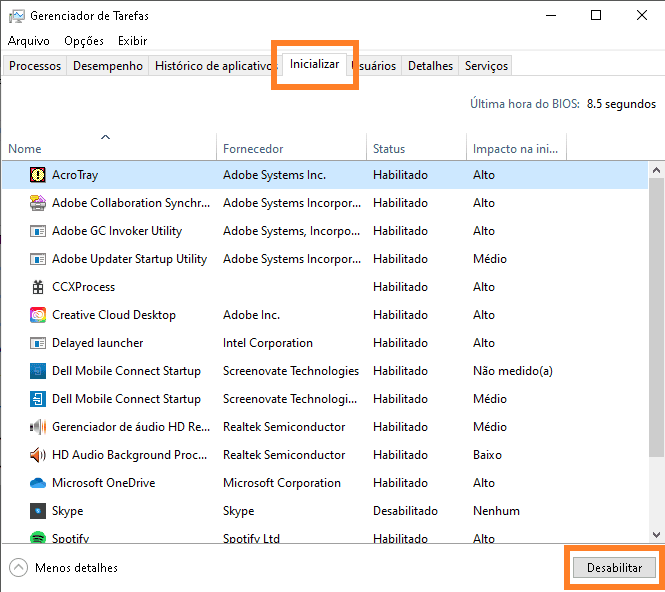Click the Baixo impact value

[x=487, y=455]
